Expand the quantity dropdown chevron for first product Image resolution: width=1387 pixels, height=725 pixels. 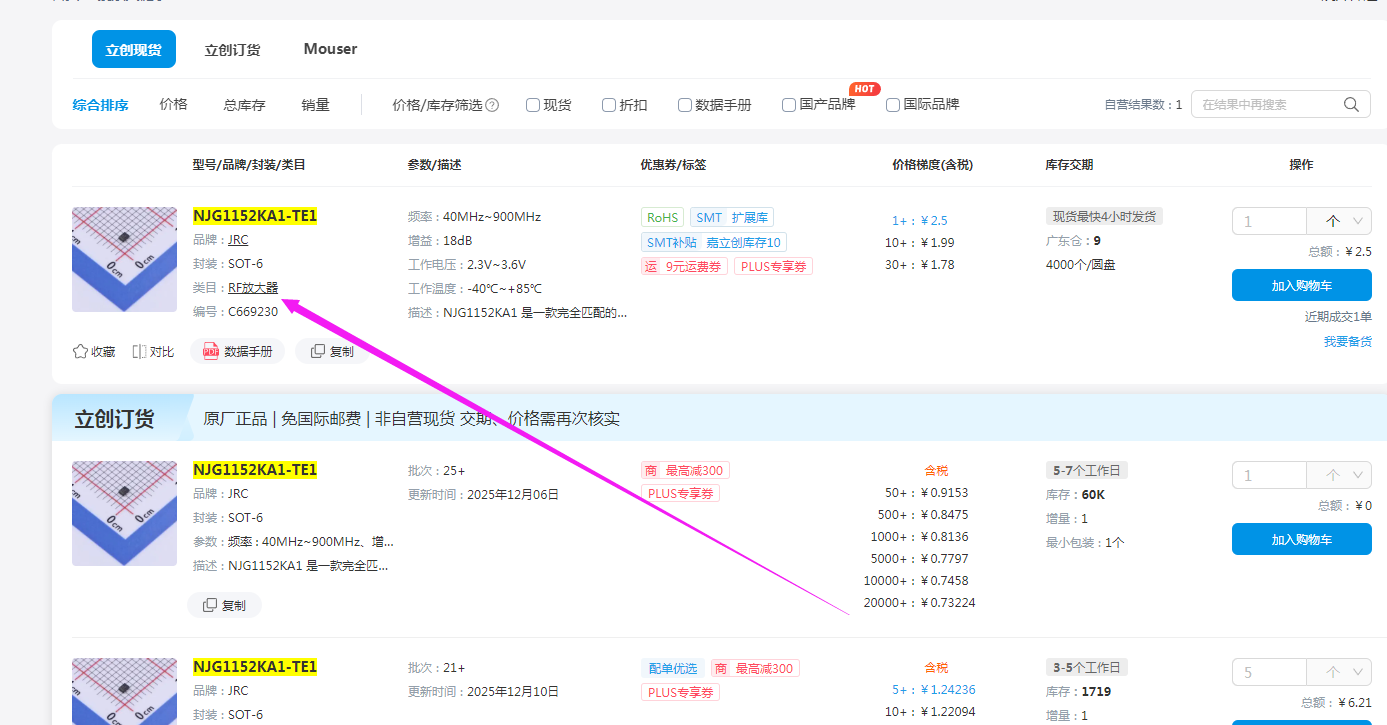click(x=1358, y=221)
